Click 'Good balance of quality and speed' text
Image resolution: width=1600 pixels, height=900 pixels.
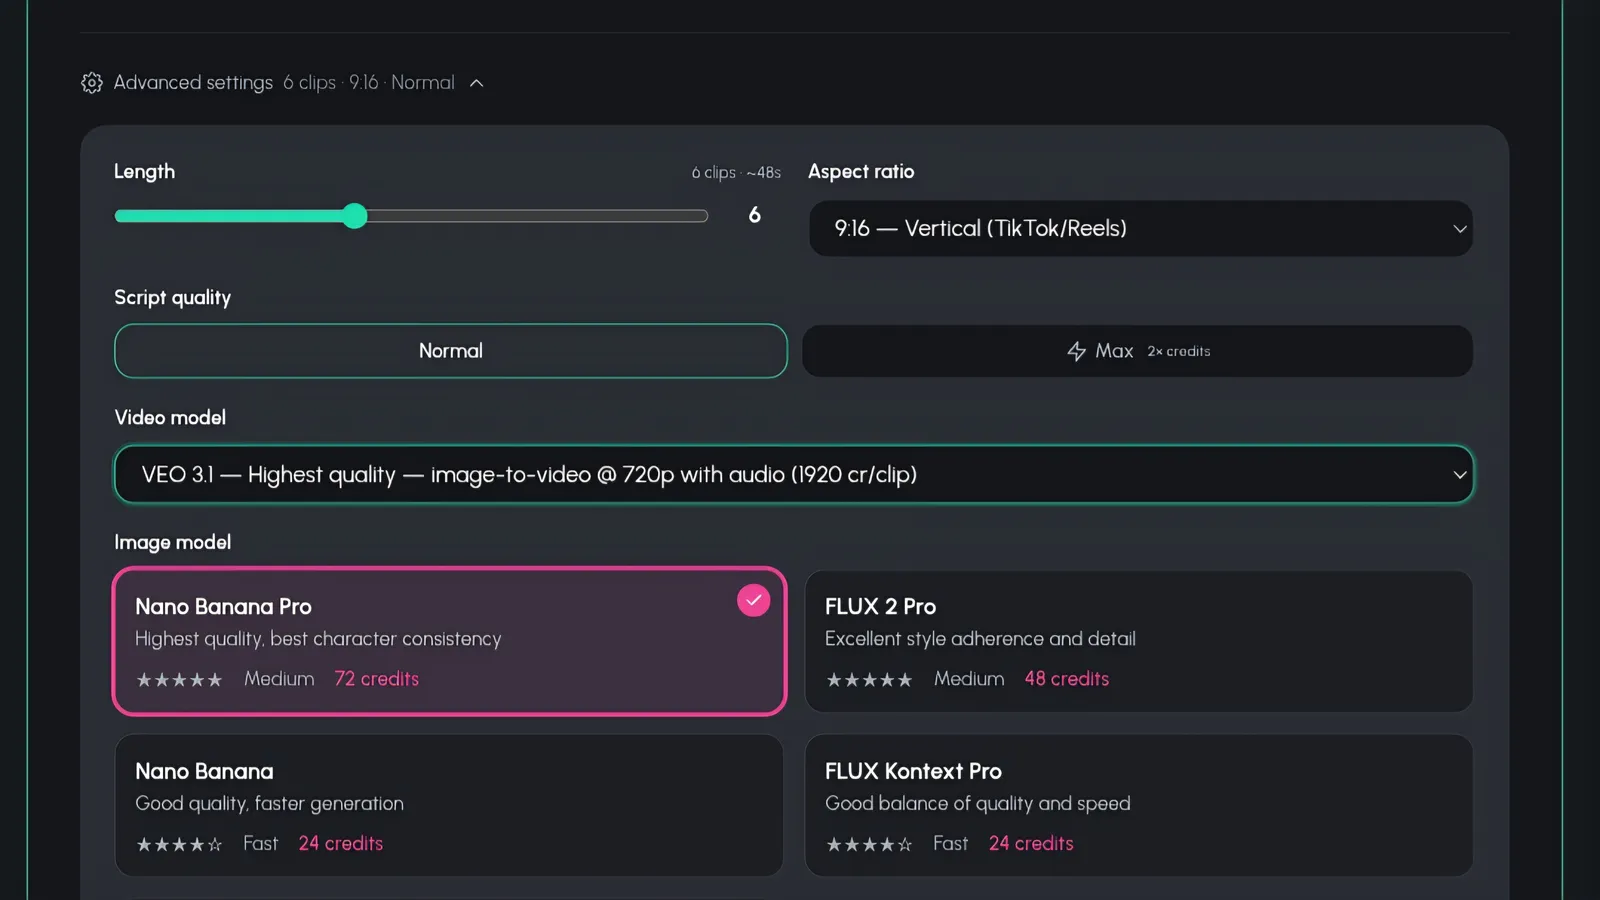[x=978, y=803]
